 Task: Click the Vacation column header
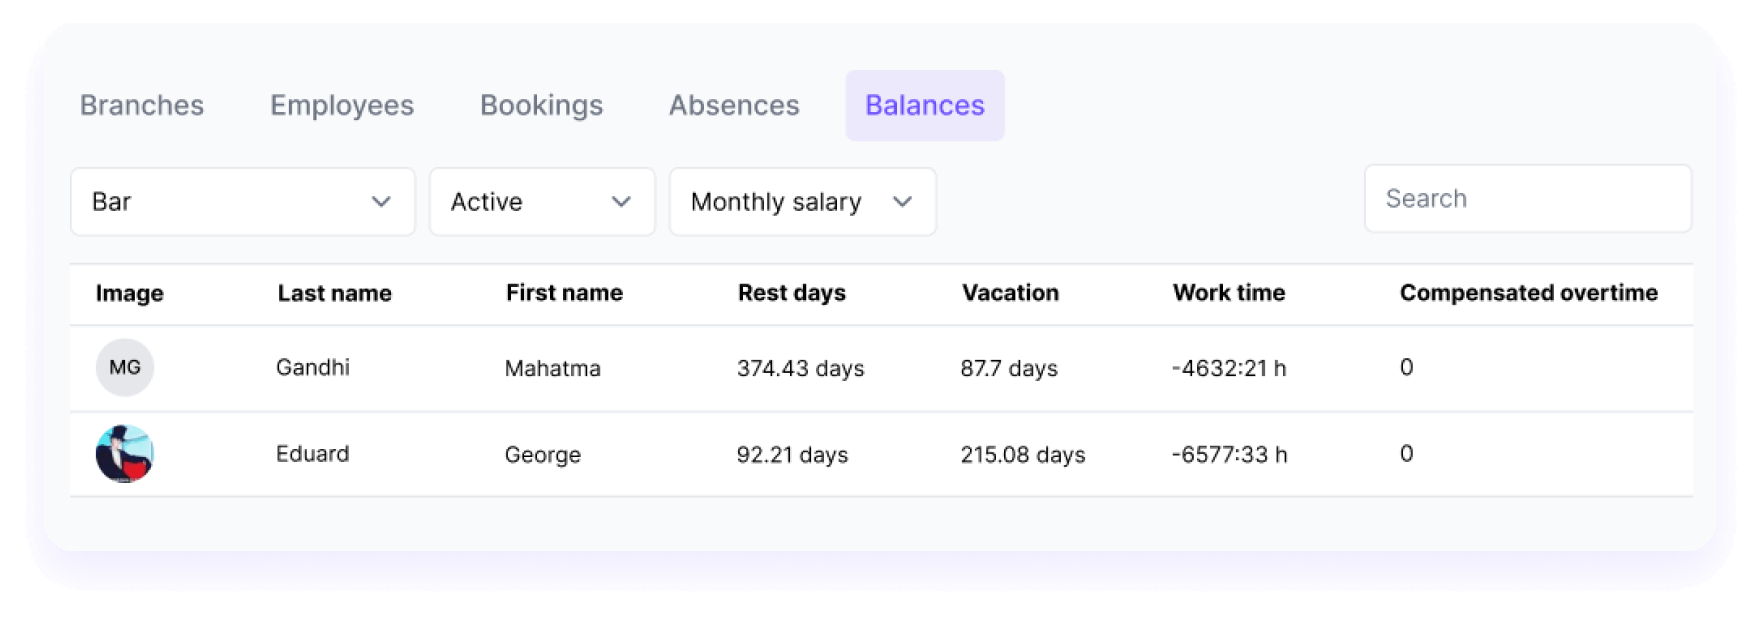pos(1010,293)
